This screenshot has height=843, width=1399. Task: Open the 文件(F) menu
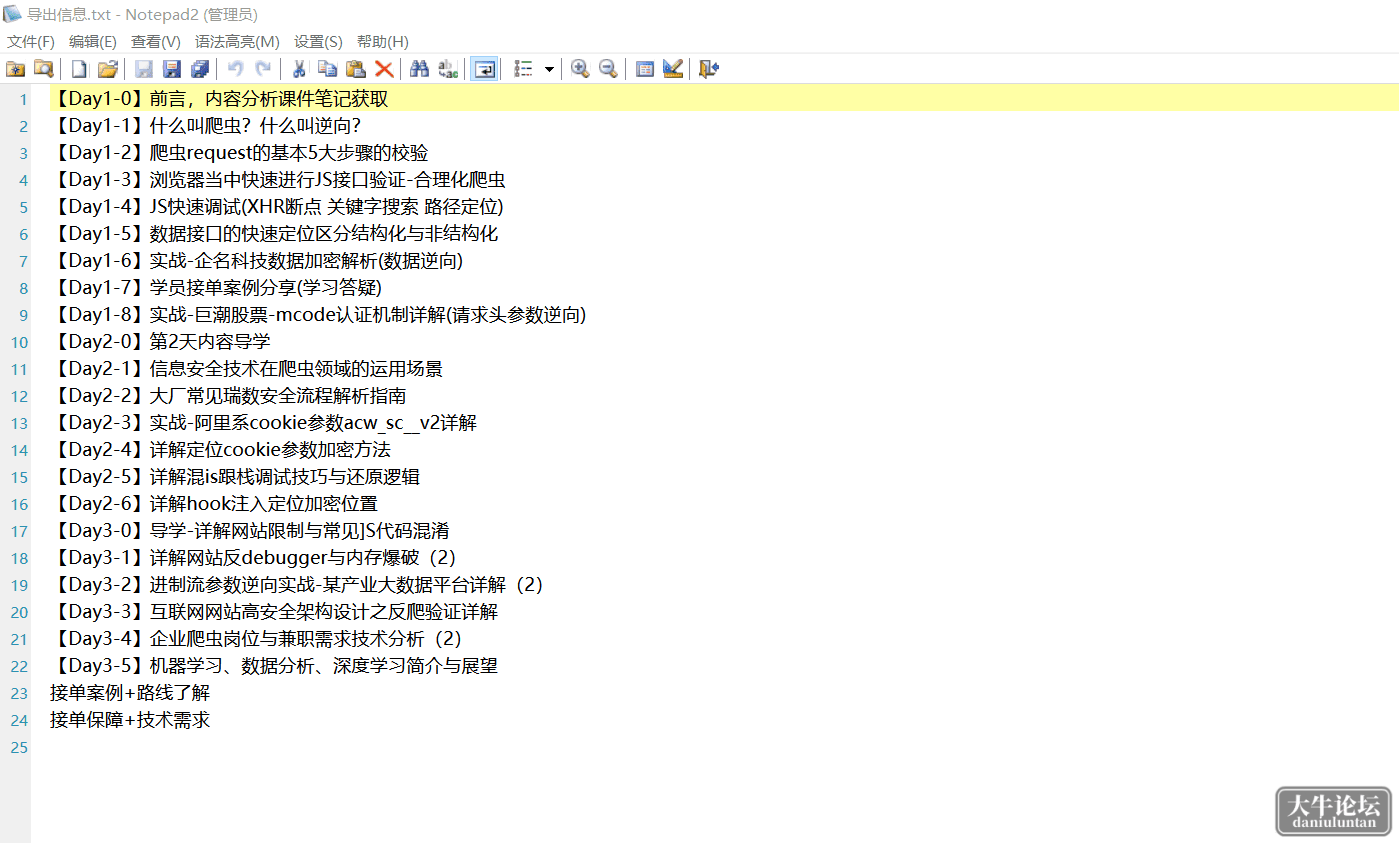coord(31,42)
